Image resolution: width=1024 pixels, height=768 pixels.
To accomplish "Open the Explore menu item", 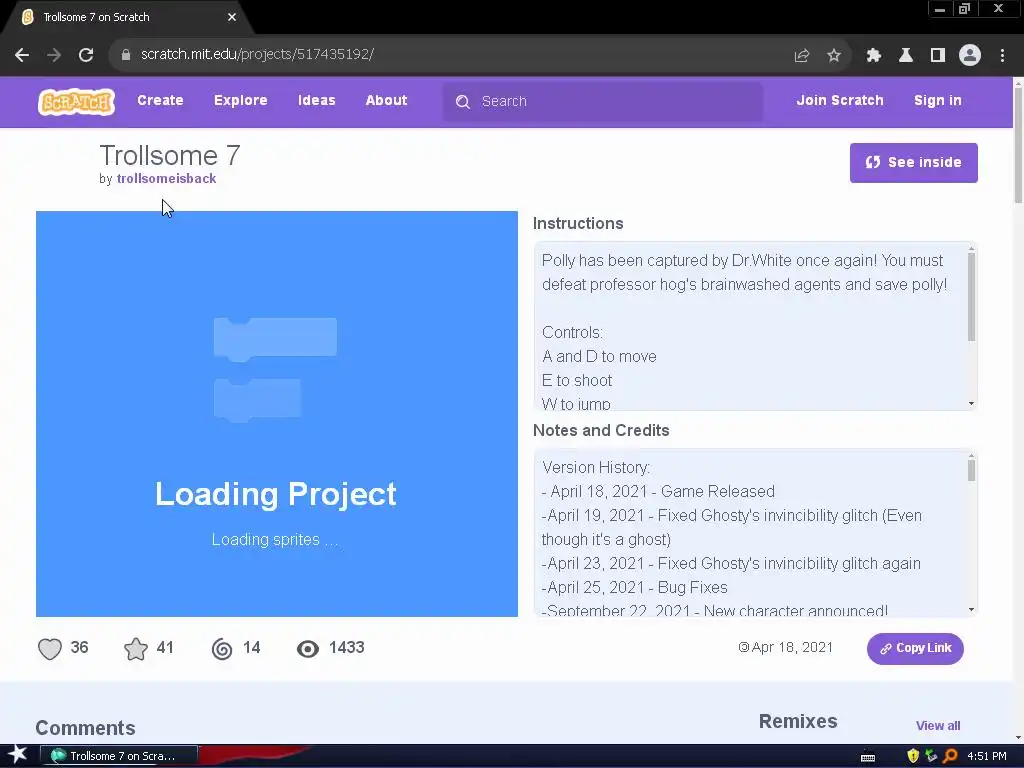I will click(x=241, y=101).
